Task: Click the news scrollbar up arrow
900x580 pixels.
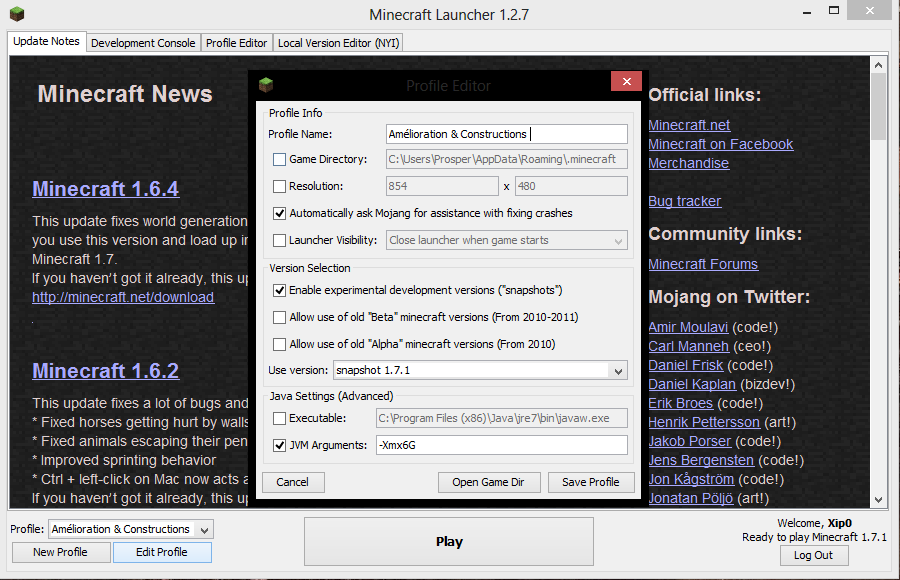Action: pyautogui.click(x=878, y=65)
